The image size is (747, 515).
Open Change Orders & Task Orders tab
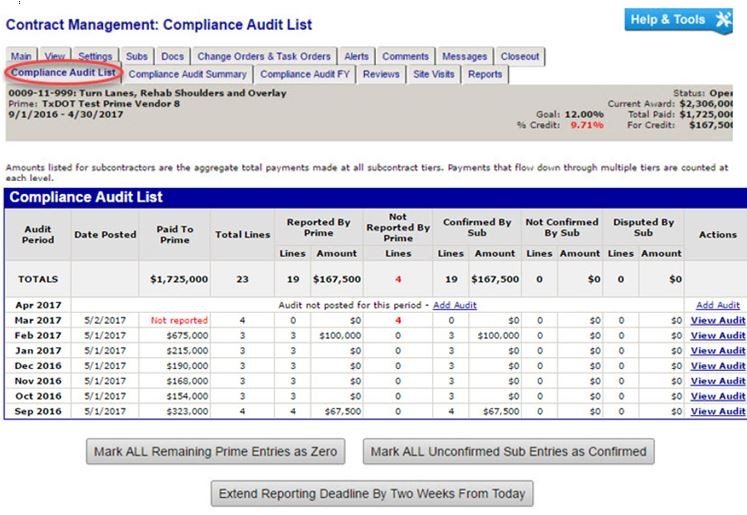[264, 57]
